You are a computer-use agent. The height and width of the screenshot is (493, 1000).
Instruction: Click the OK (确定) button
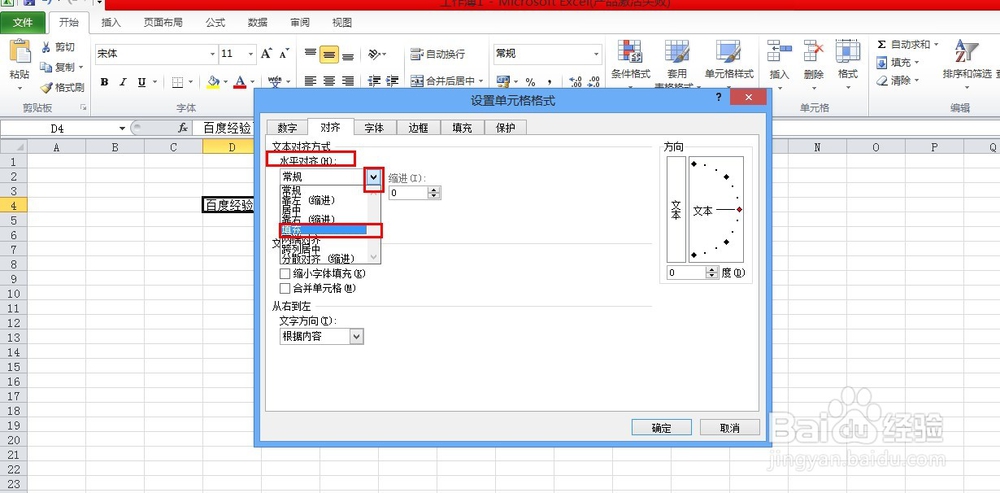[661, 428]
